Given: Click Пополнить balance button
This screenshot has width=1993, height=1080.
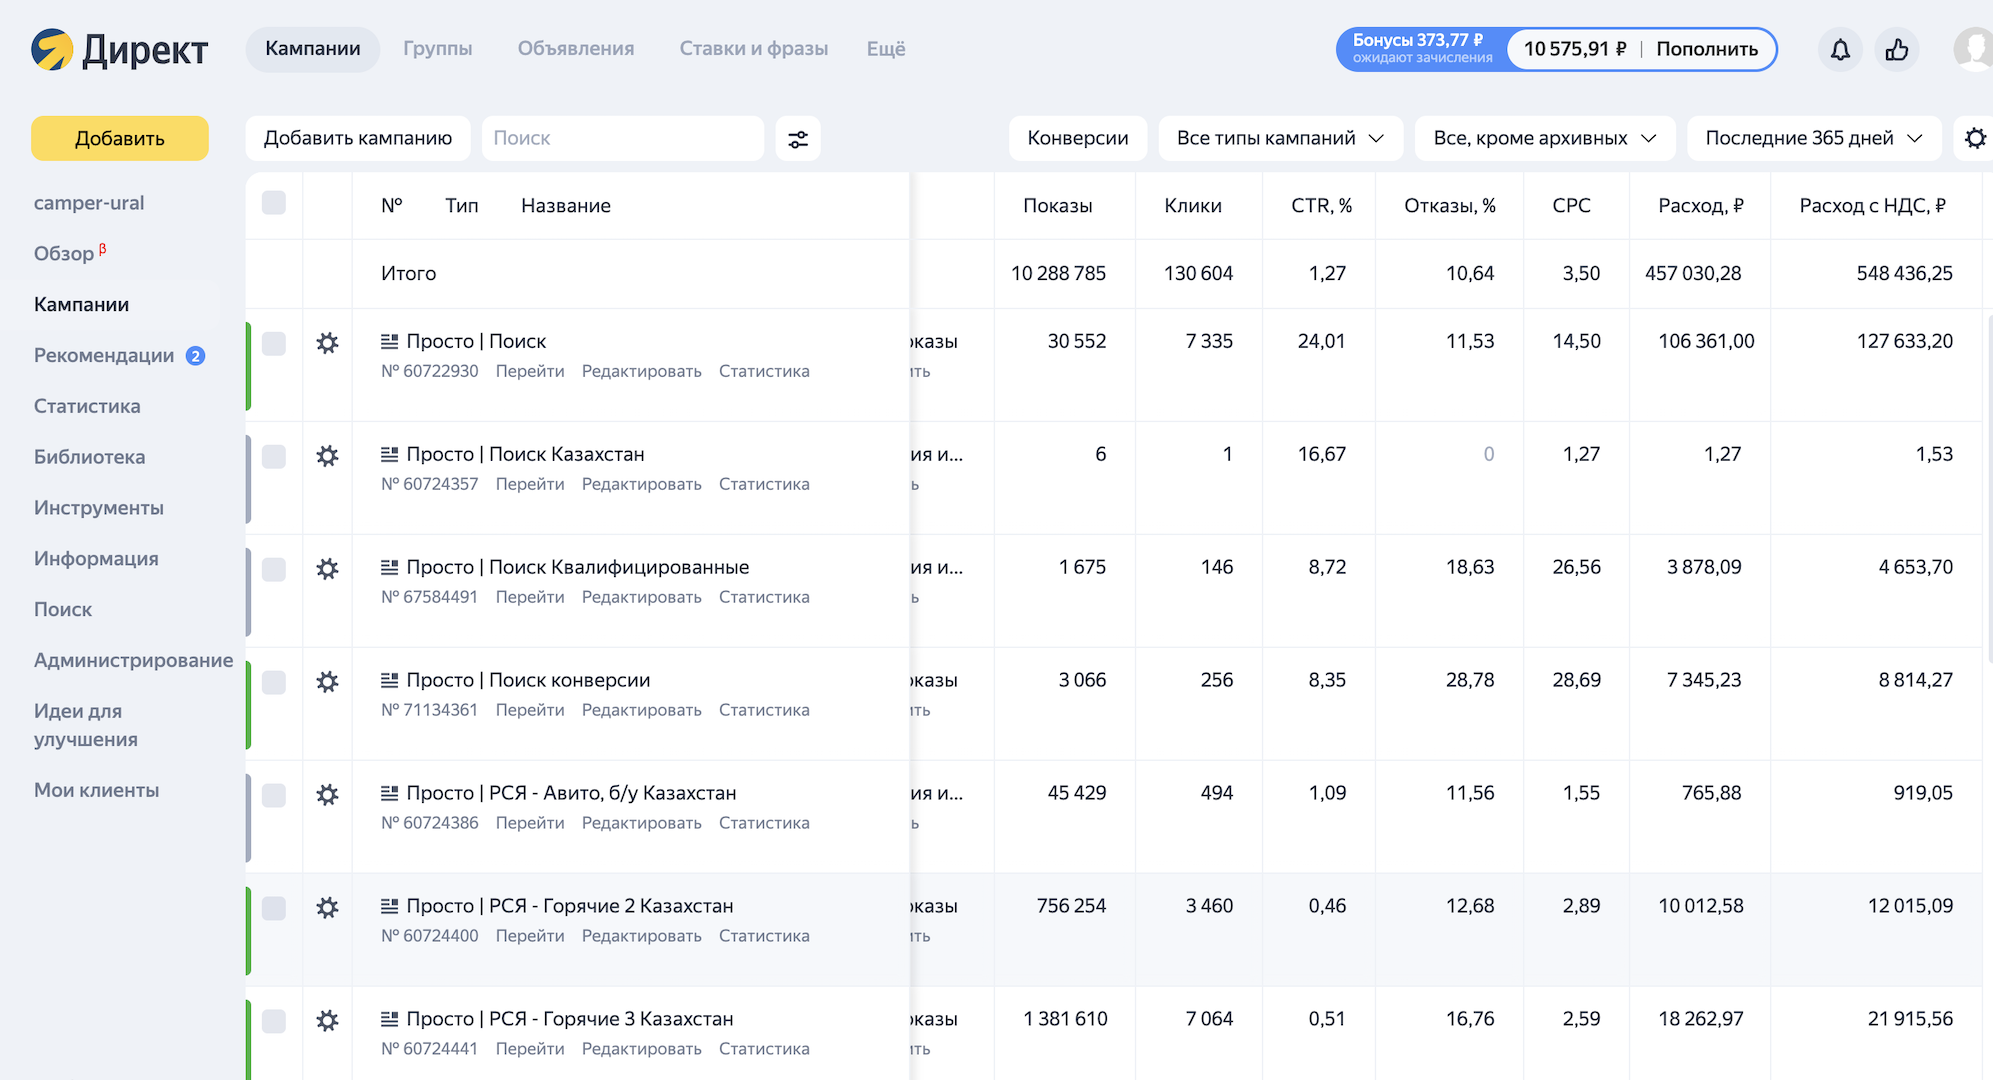Looking at the screenshot, I should [1707, 49].
